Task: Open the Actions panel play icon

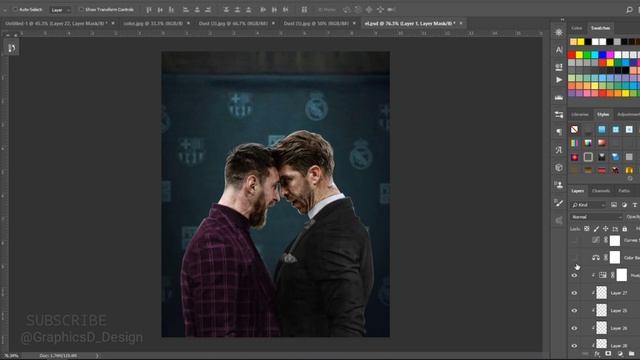Action: [559, 80]
